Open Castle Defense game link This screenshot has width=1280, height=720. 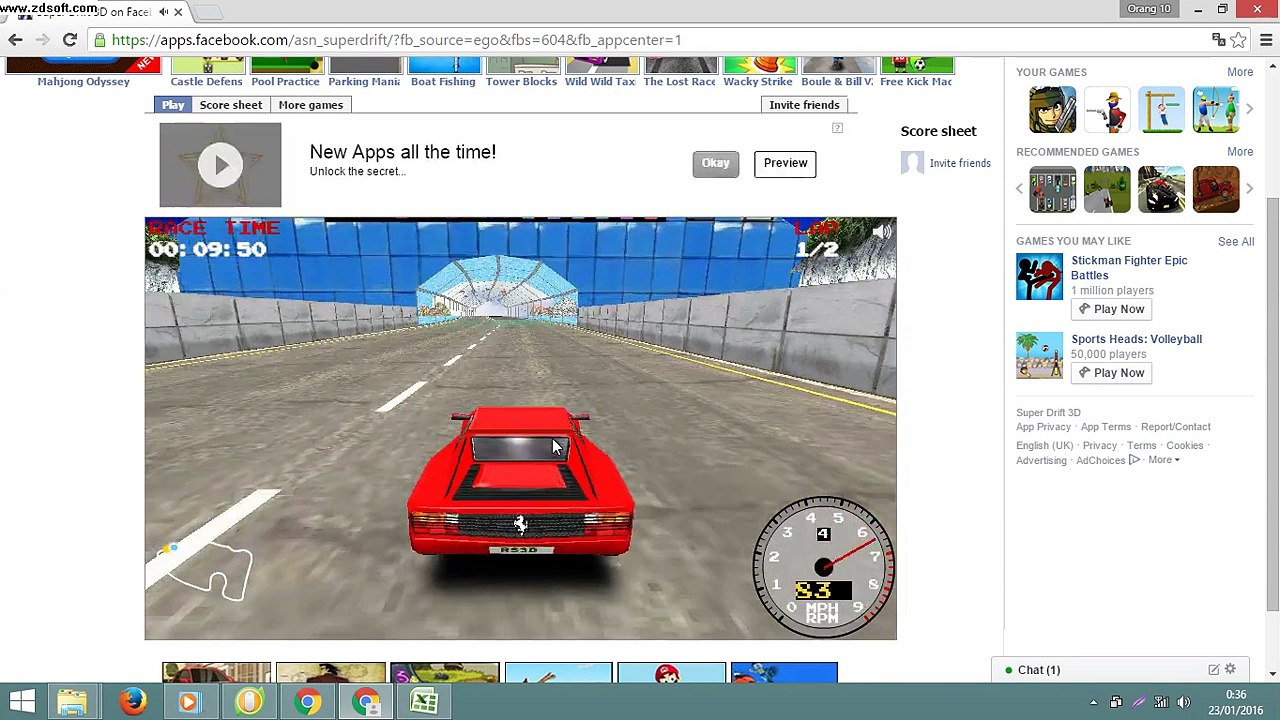207,82
